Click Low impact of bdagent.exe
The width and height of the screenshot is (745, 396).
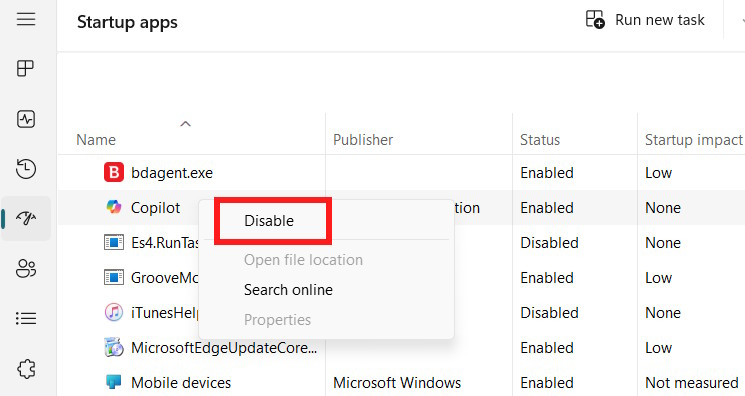coord(659,173)
